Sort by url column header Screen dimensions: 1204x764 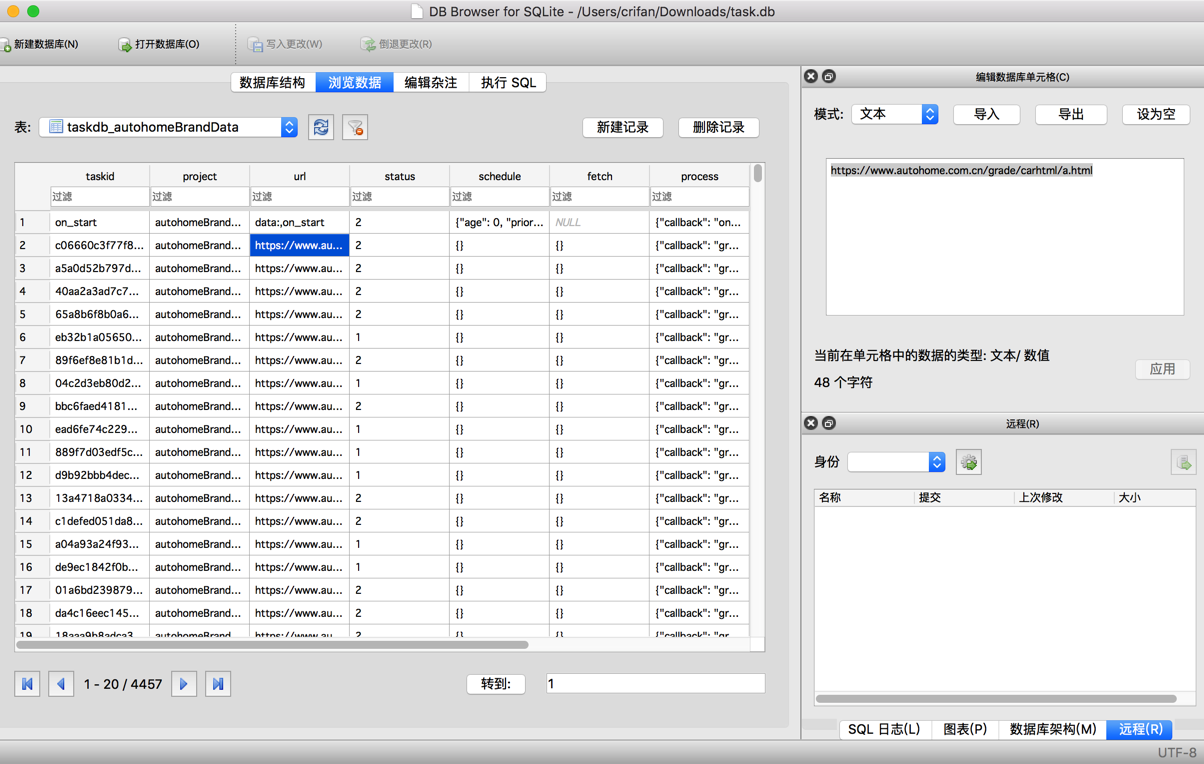point(300,176)
